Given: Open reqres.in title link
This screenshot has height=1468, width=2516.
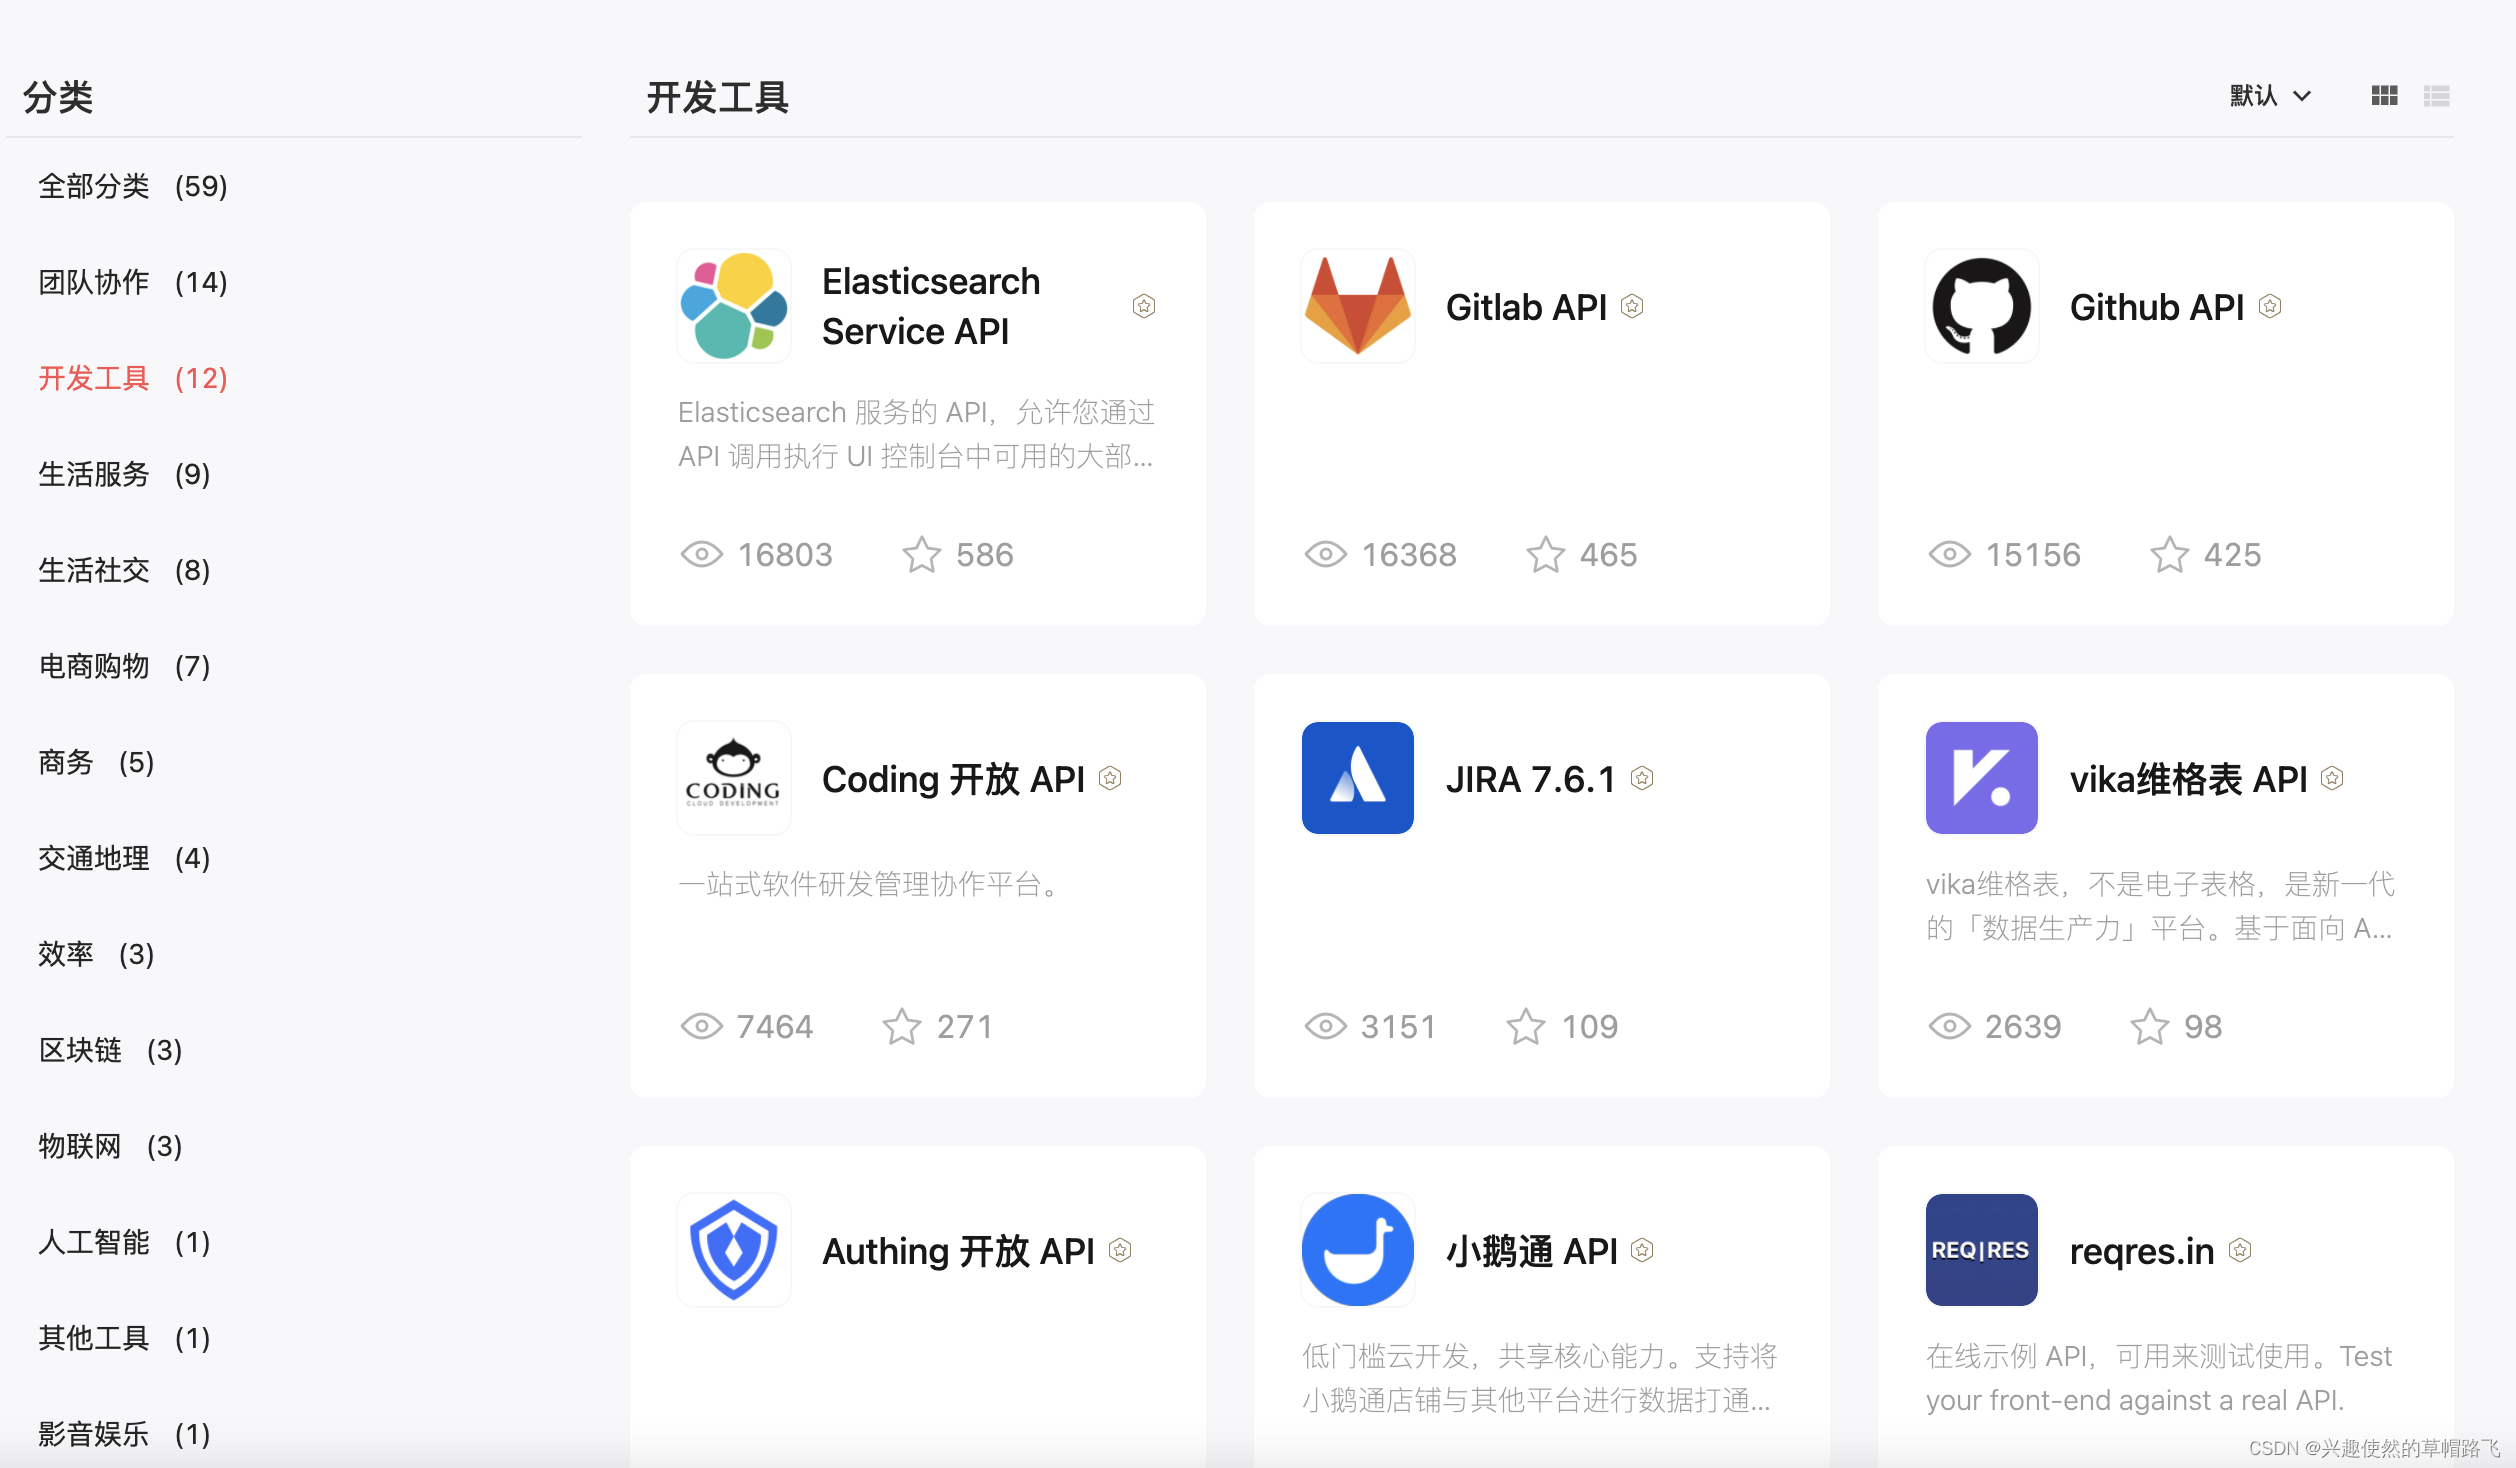Looking at the screenshot, I should click(2142, 1251).
